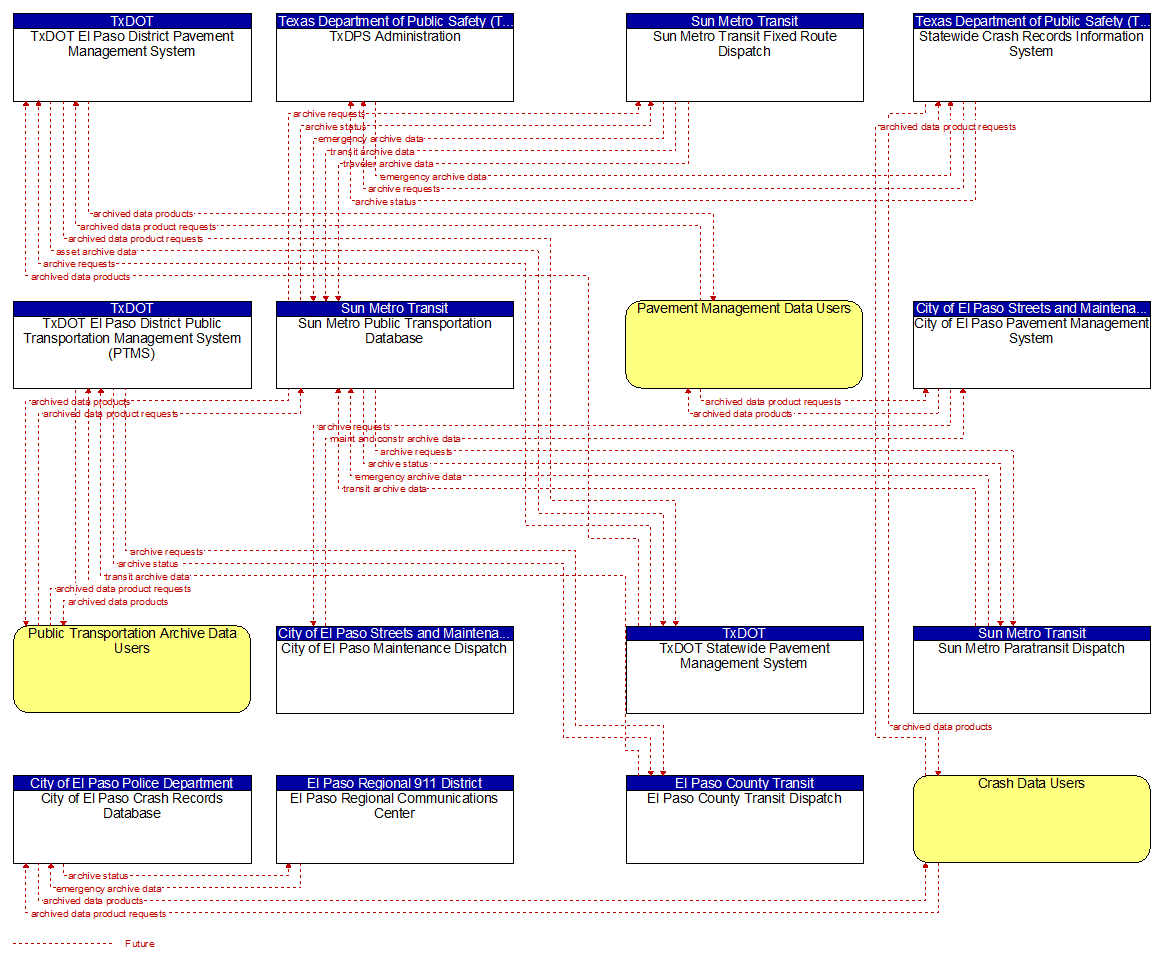
Task: Select the Public Transportation Archive Data Users box
Action: pyautogui.click(x=132, y=669)
